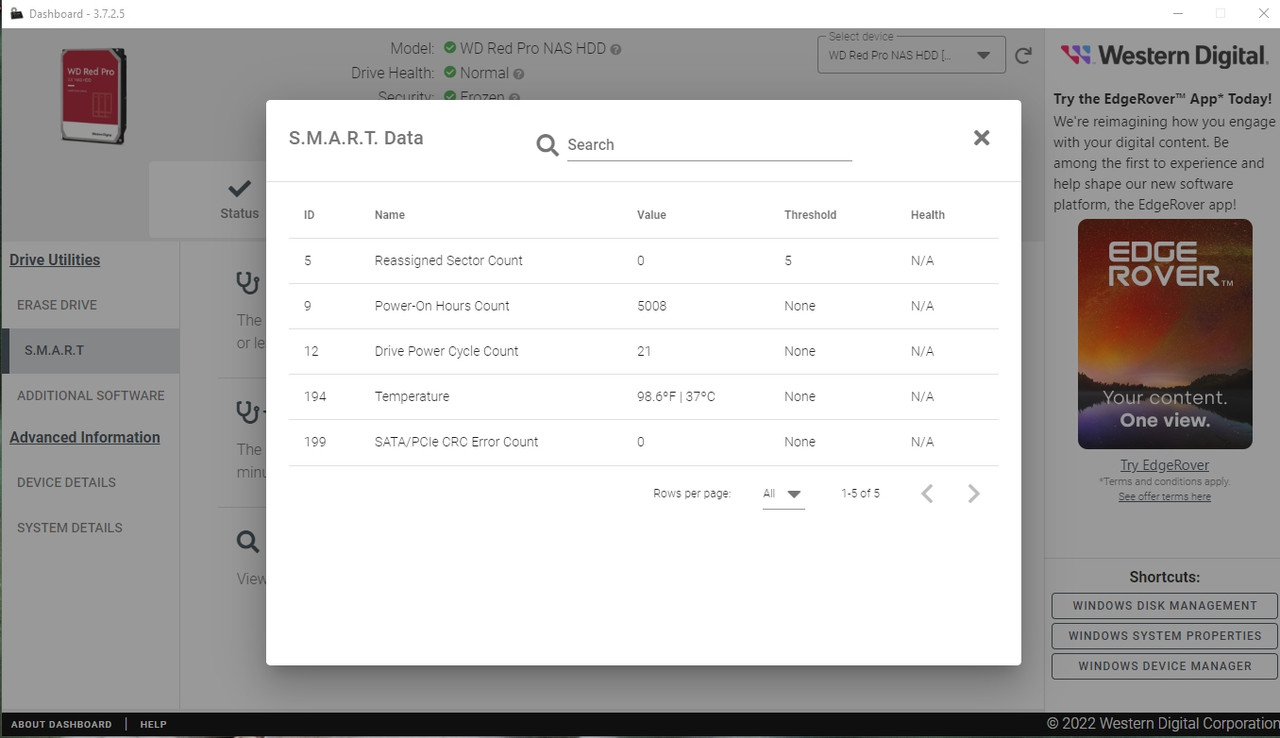Click the Drive Power Cycle value 21
1280x738 pixels.
644,351
